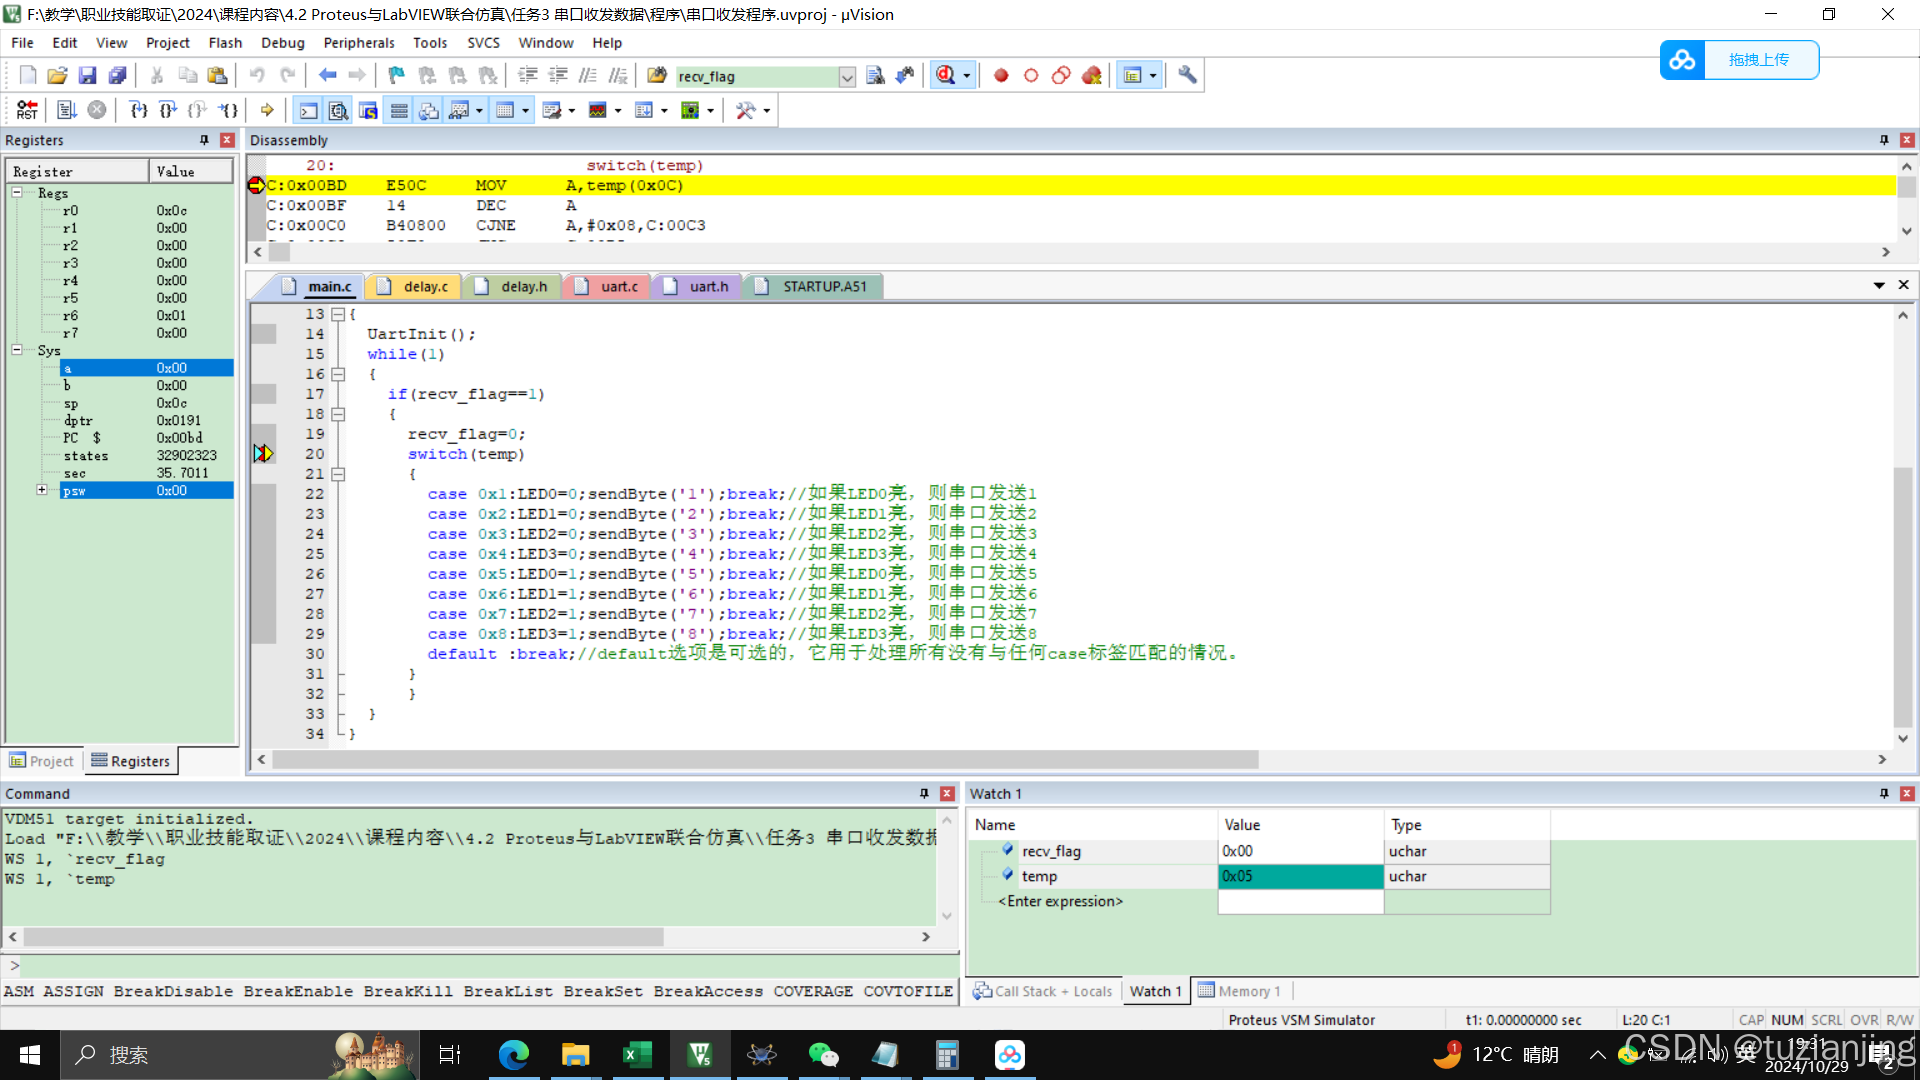Viewport: 1920px width, 1080px height.
Task: Collapse the Regs tree node
Action: point(17,192)
